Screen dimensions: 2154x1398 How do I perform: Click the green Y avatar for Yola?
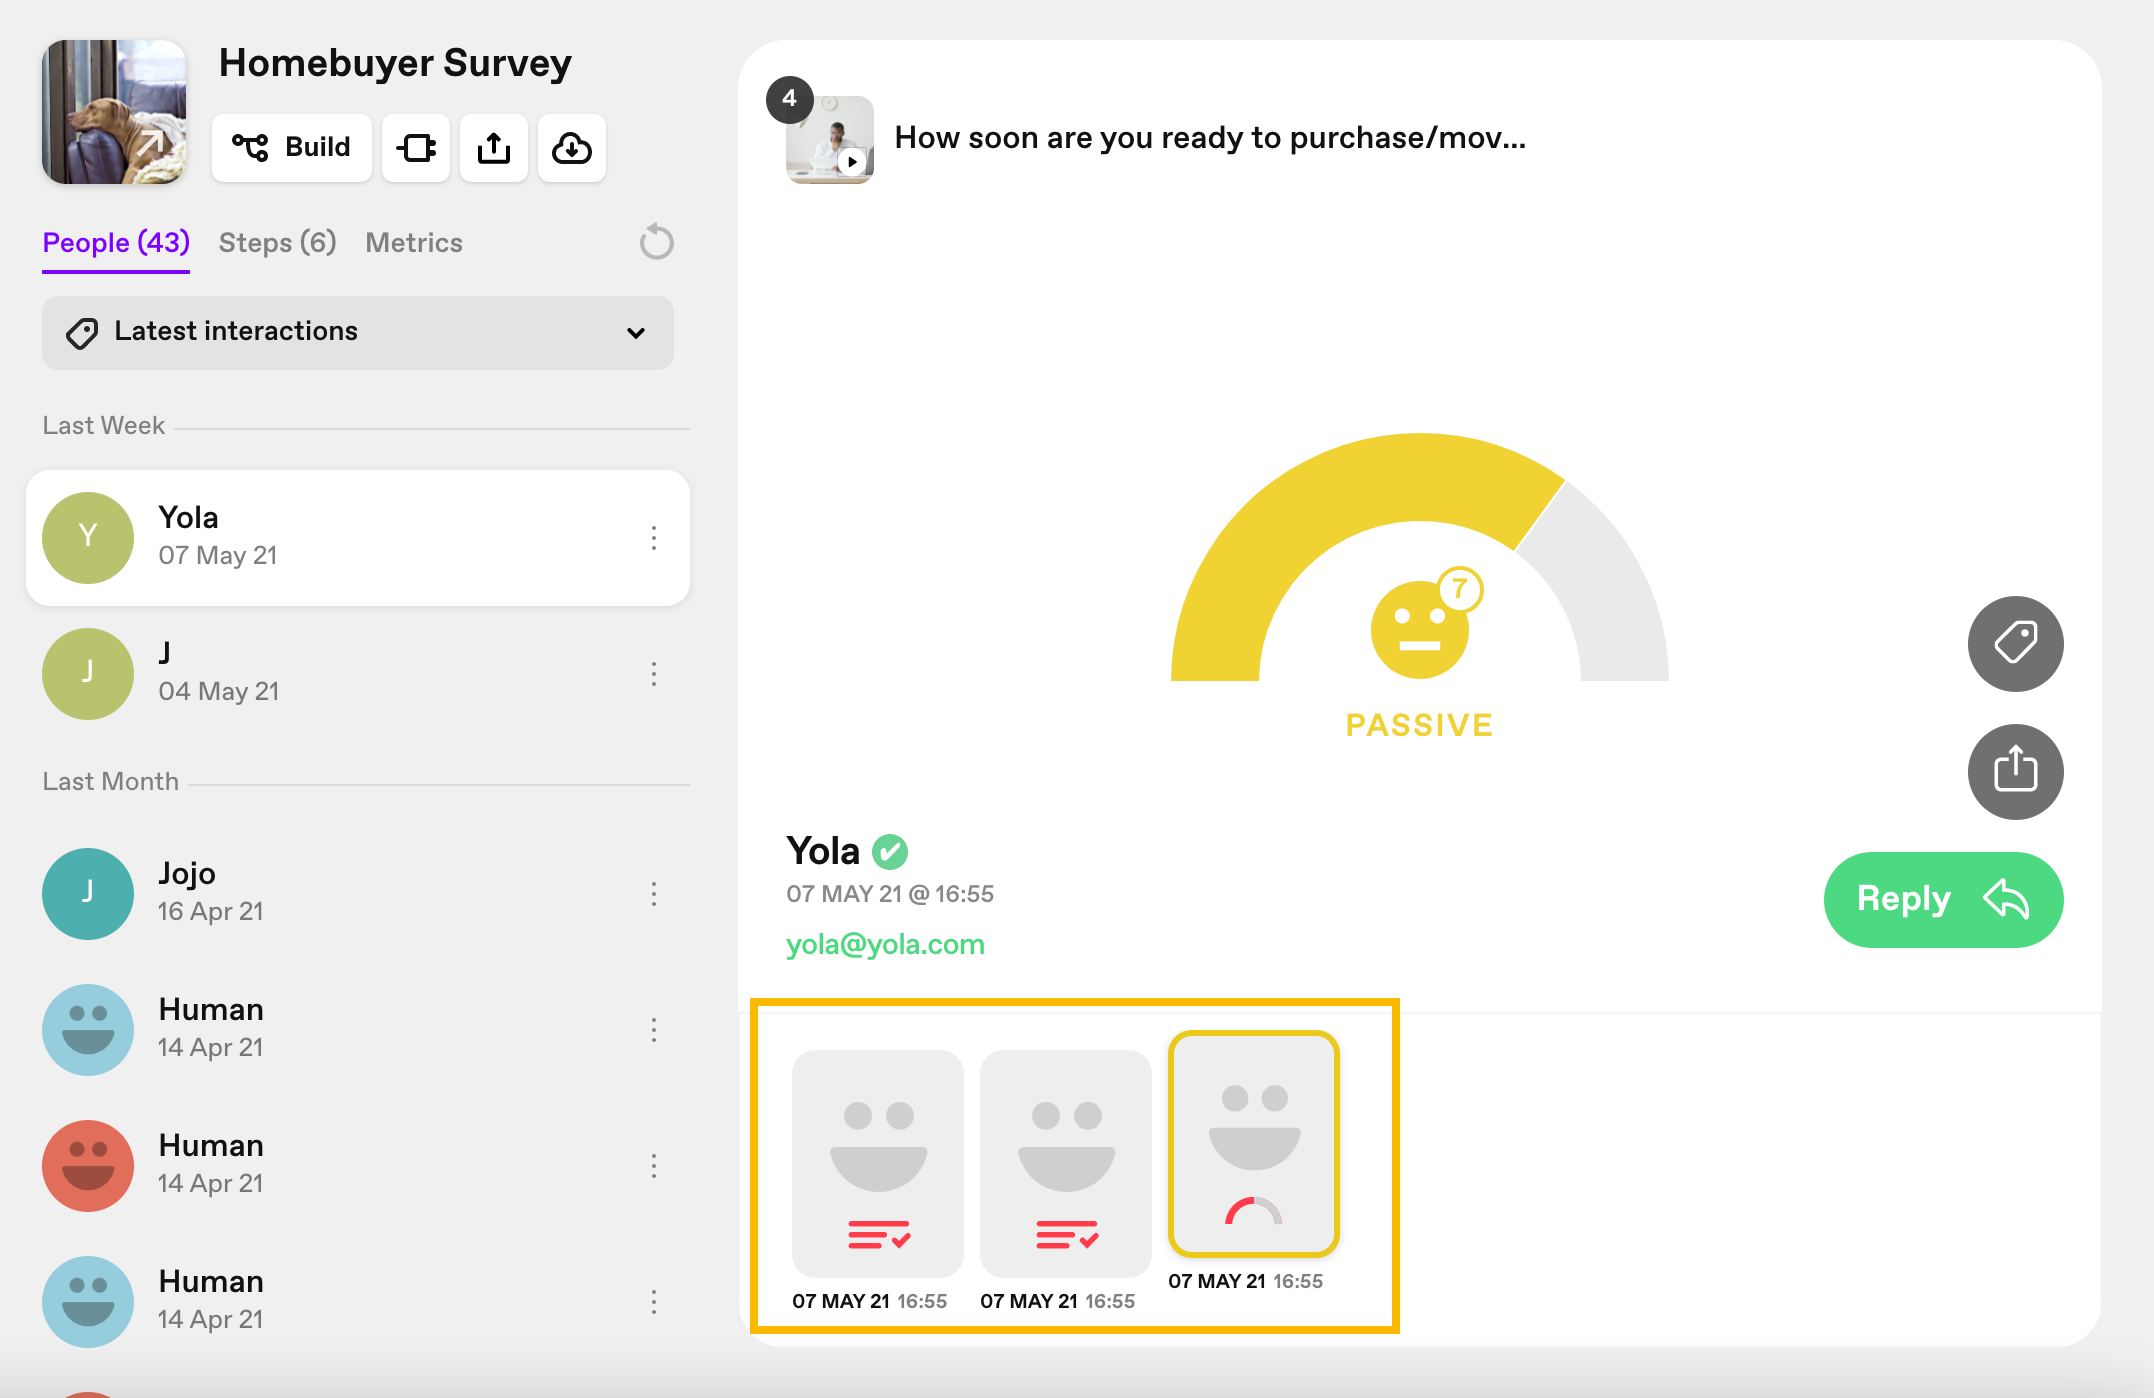click(x=88, y=538)
